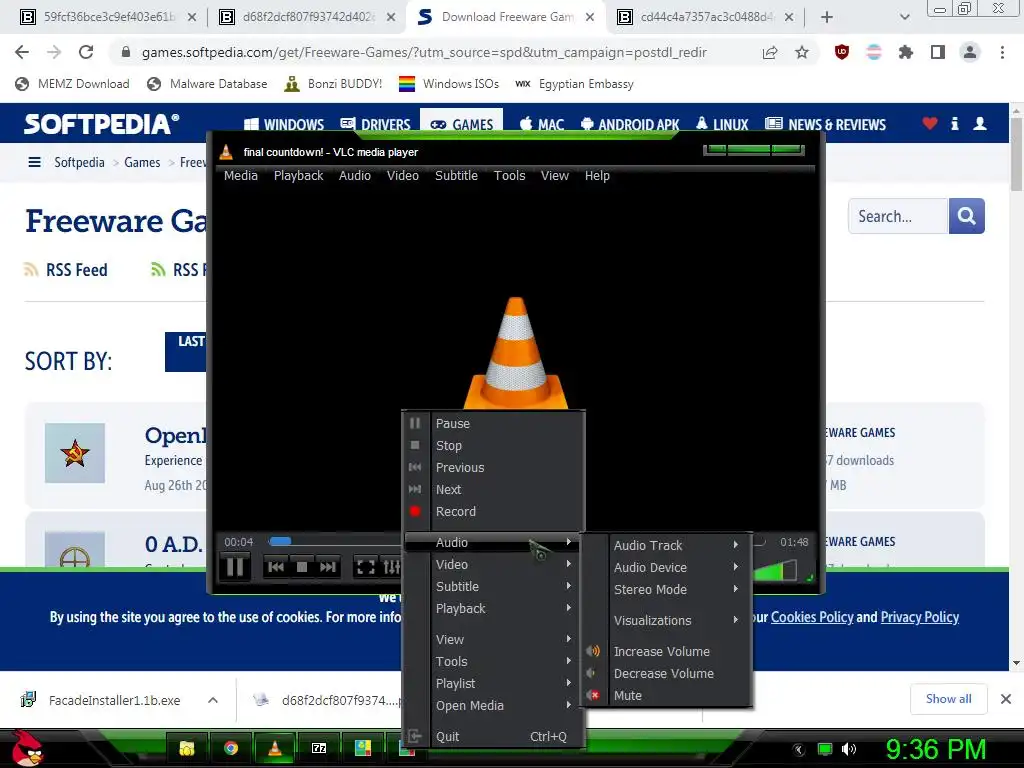Screen dimensions: 1024x768
Task: Open uBlock Origin extension icon
Action: point(842,52)
